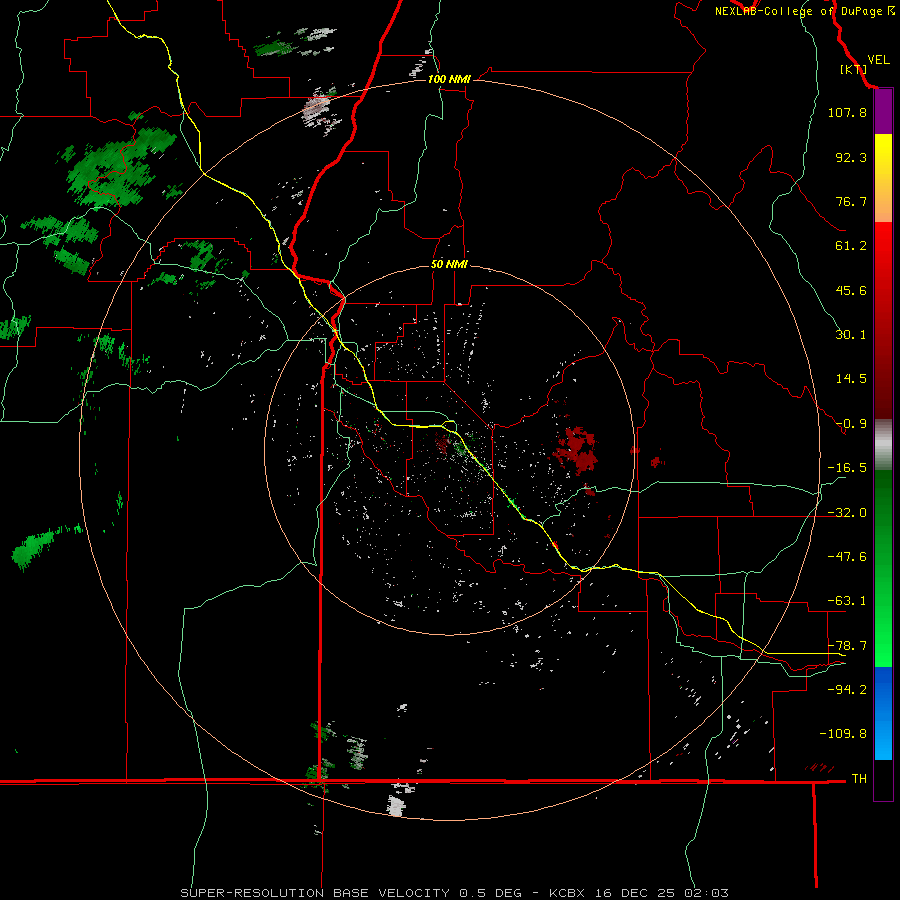Click the bottom KCBX base velocity caption

(x=454, y=893)
